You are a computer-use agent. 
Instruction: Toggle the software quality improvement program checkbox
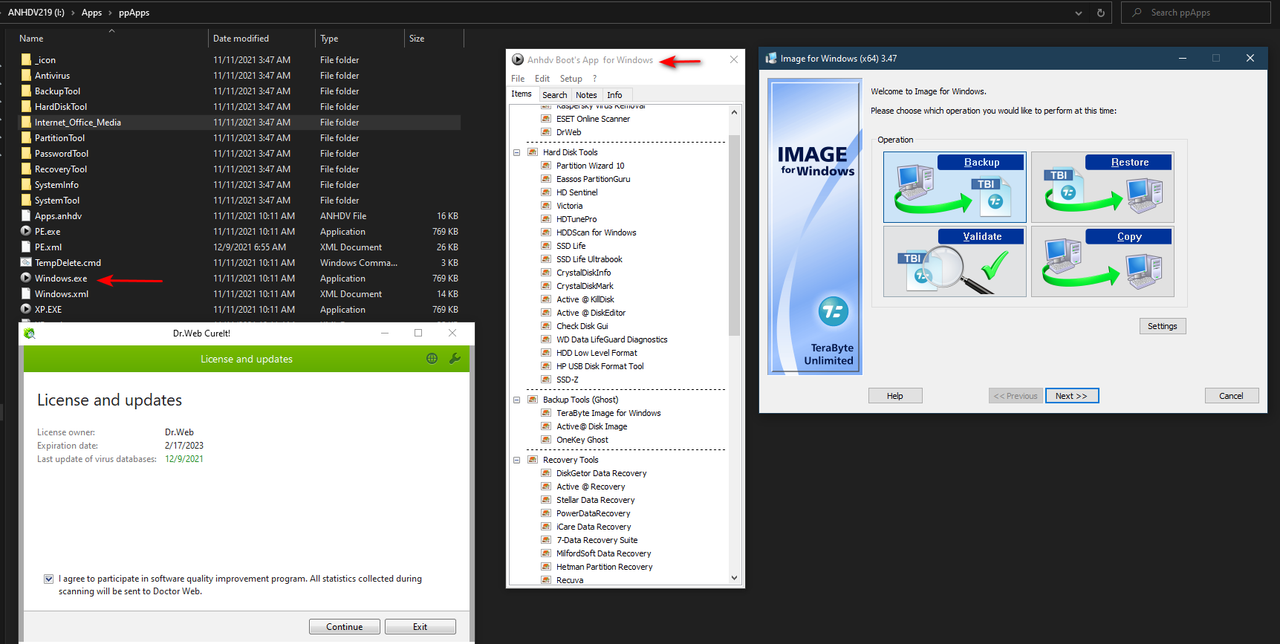(x=49, y=579)
